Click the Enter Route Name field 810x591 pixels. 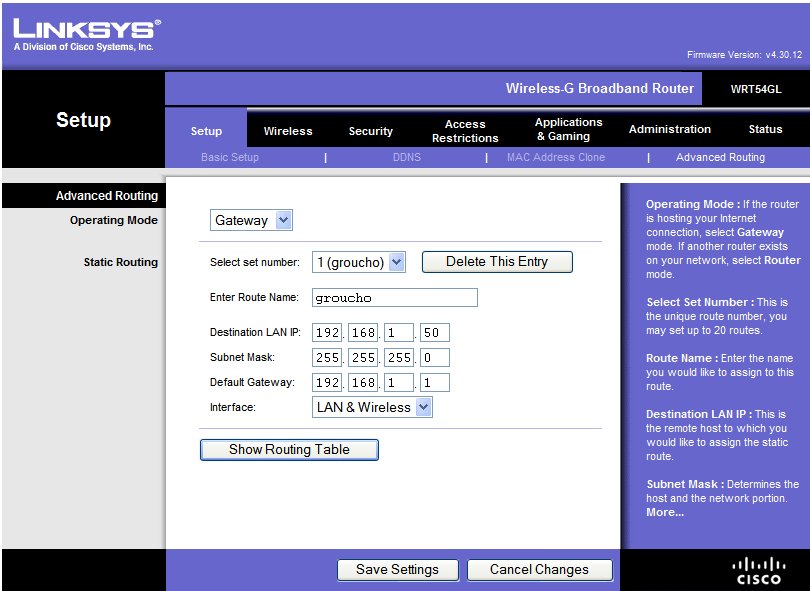(x=394, y=298)
